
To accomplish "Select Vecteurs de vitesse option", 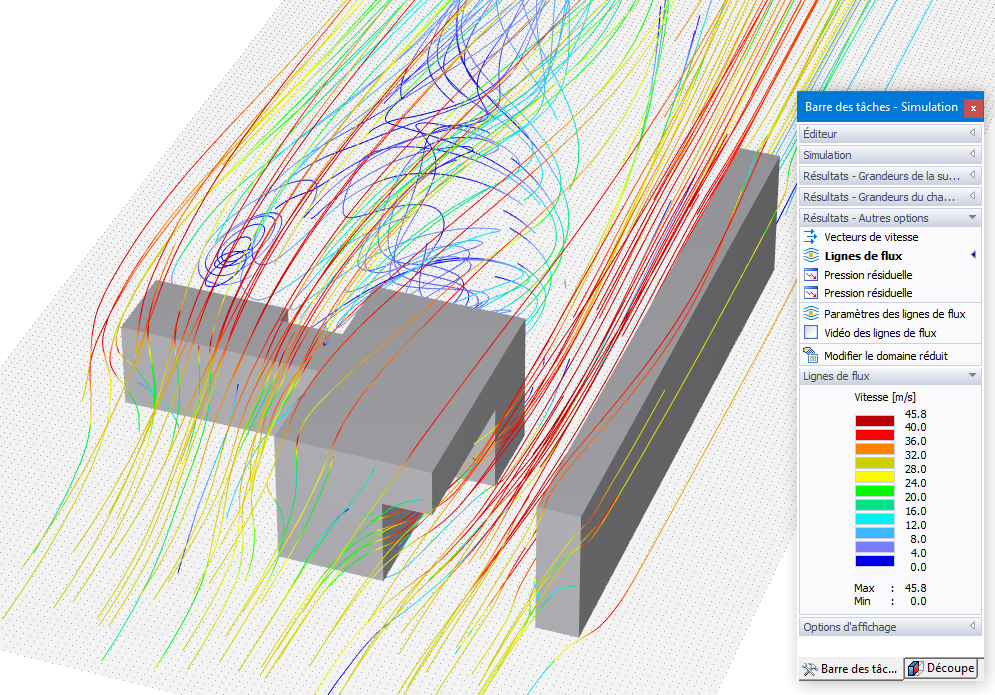I will coord(871,237).
